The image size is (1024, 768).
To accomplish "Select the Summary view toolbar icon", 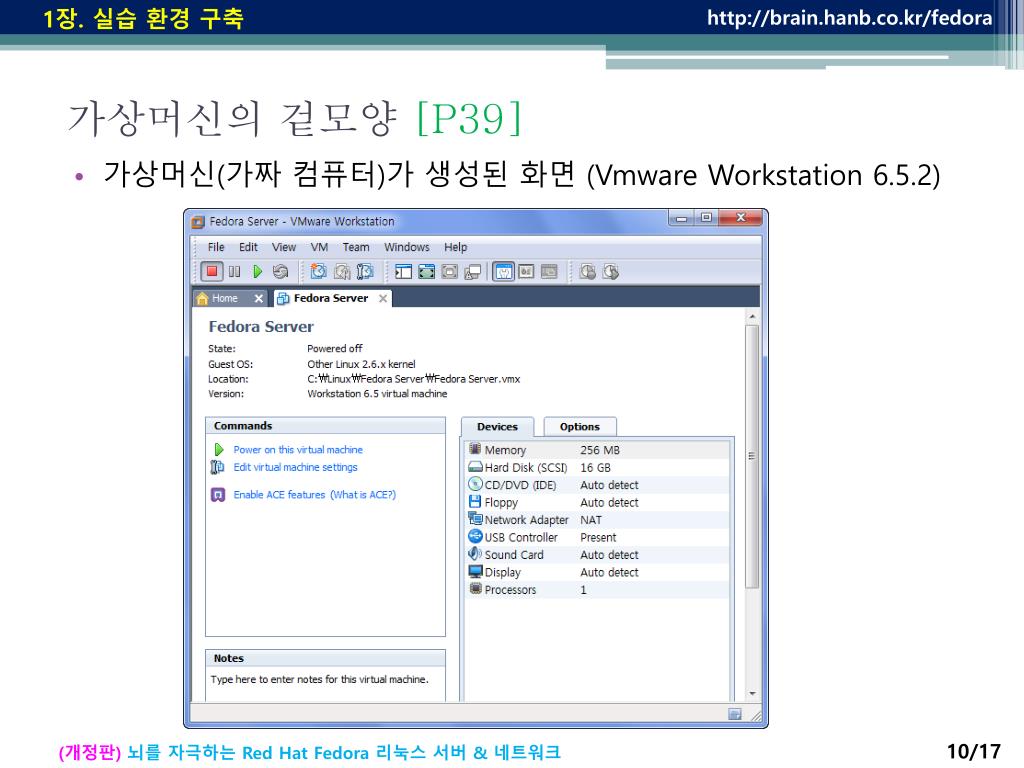I will click(x=504, y=271).
